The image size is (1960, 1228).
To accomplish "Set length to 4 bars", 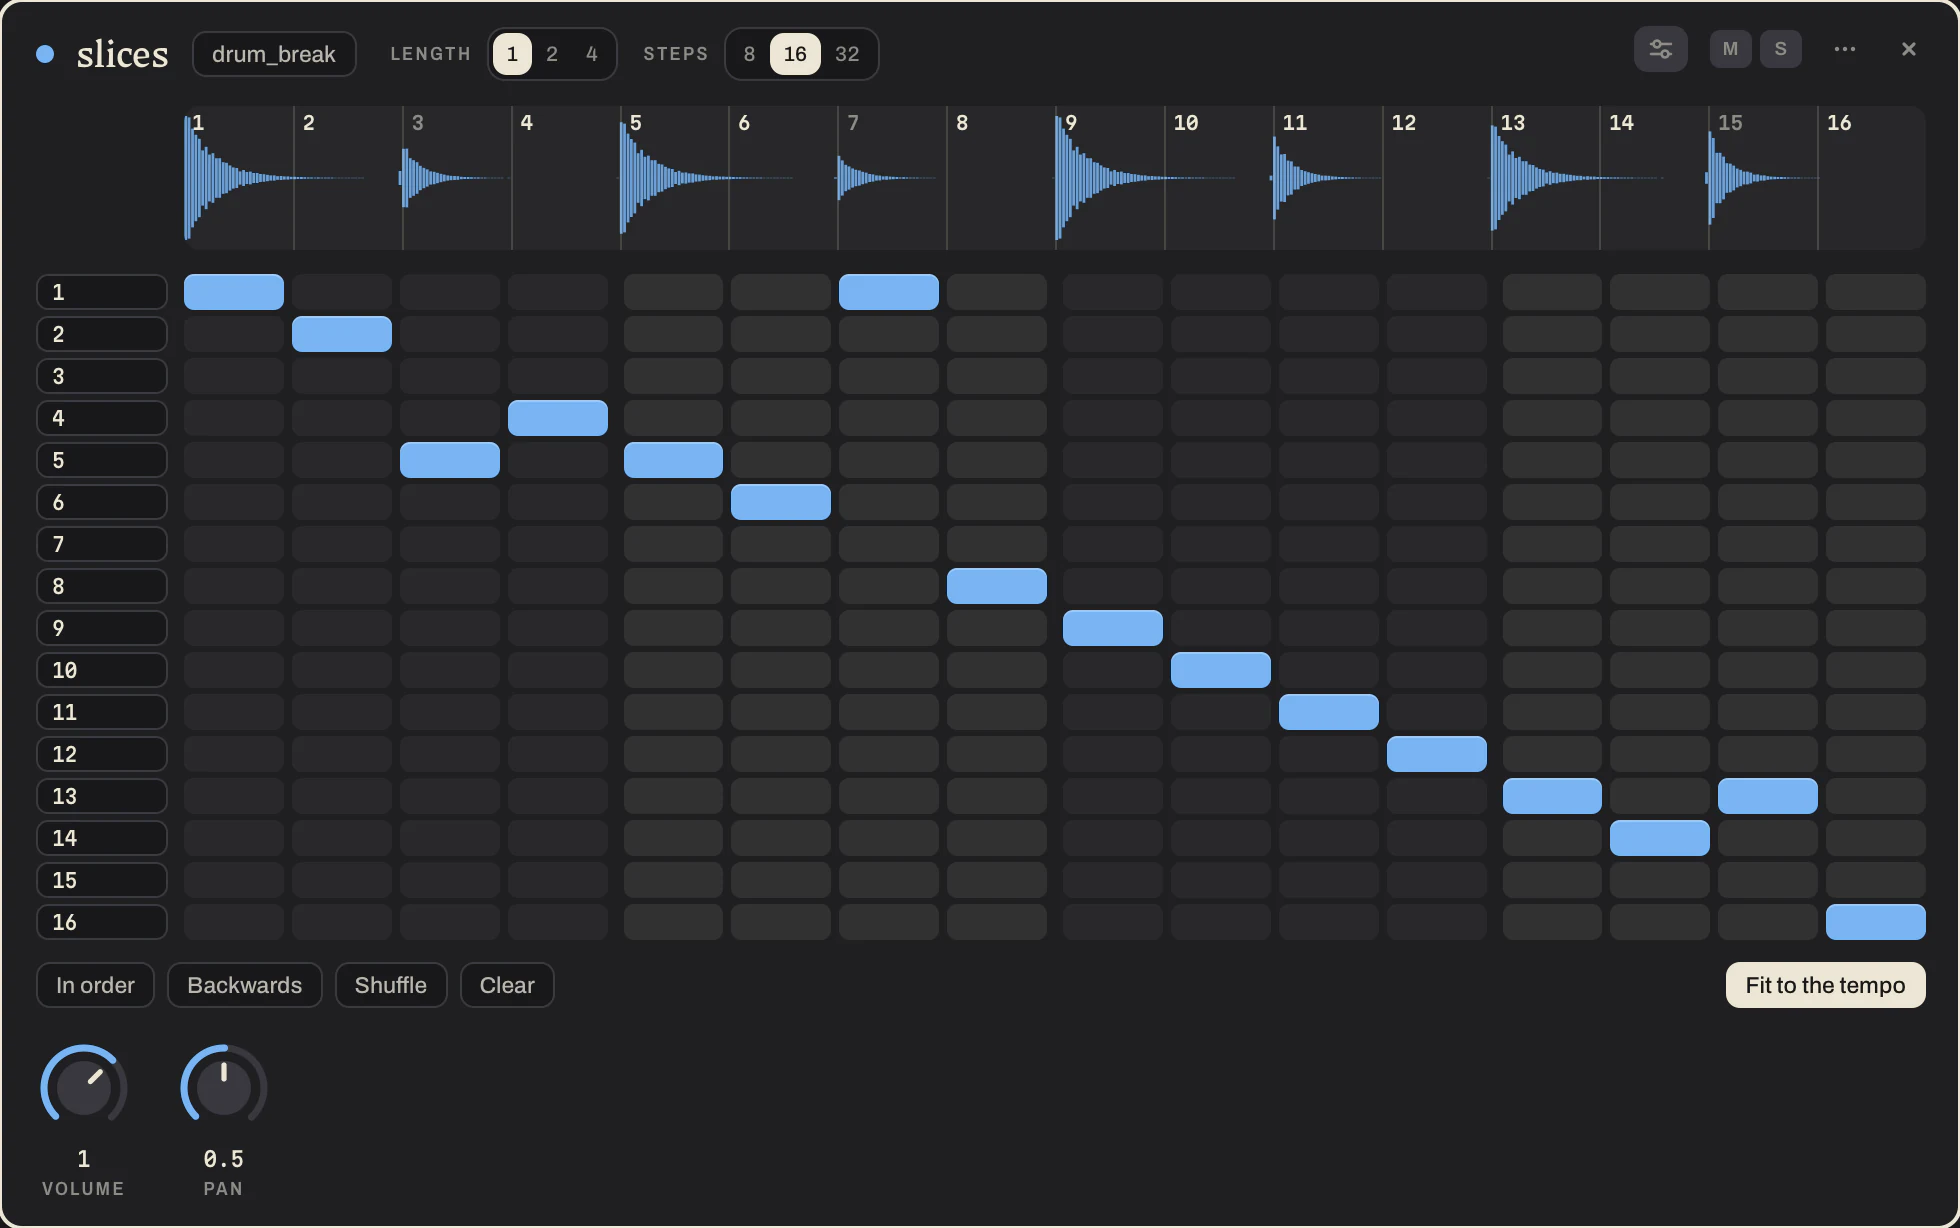I will pyautogui.click(x=592, y=54).
